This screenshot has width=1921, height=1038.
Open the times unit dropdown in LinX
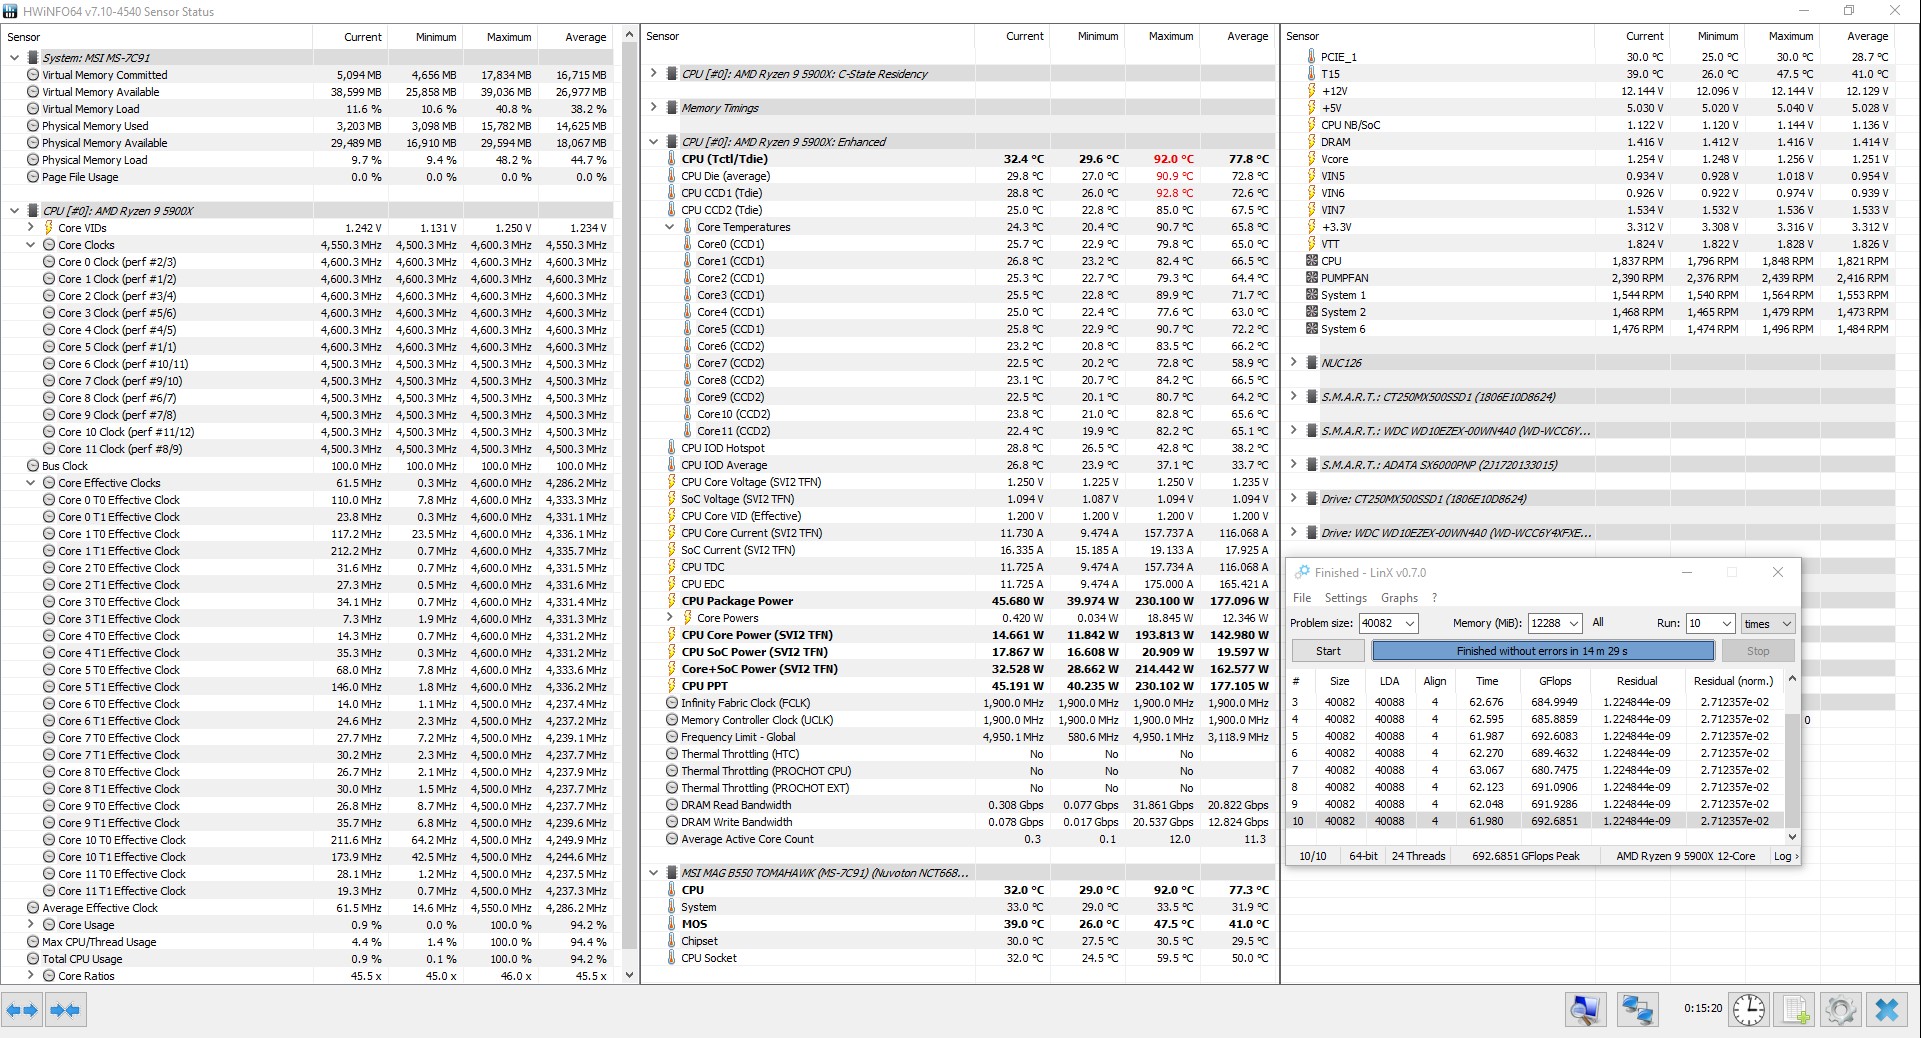pos(1768,624)
